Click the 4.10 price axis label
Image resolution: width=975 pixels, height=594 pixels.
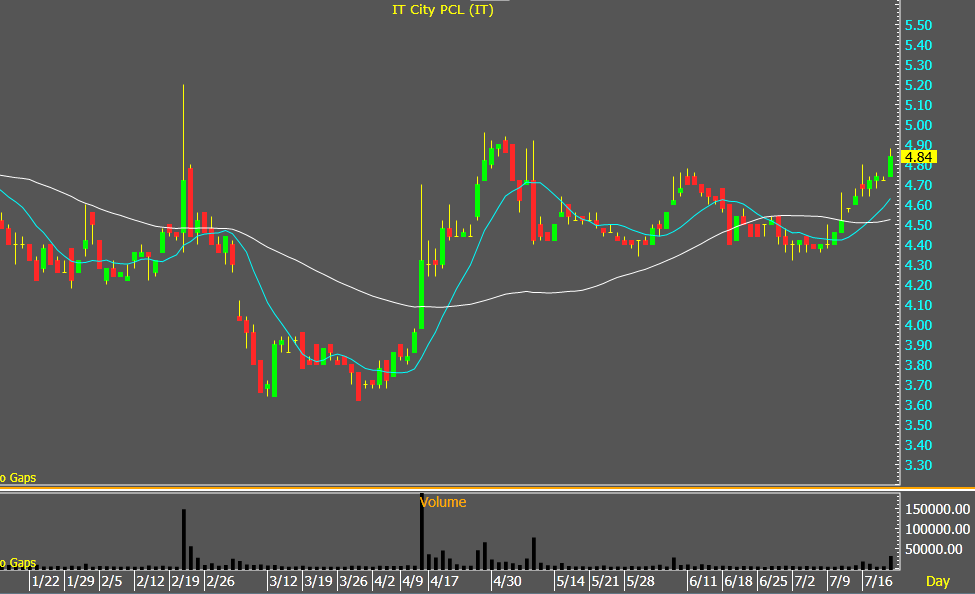click(918, 305)
